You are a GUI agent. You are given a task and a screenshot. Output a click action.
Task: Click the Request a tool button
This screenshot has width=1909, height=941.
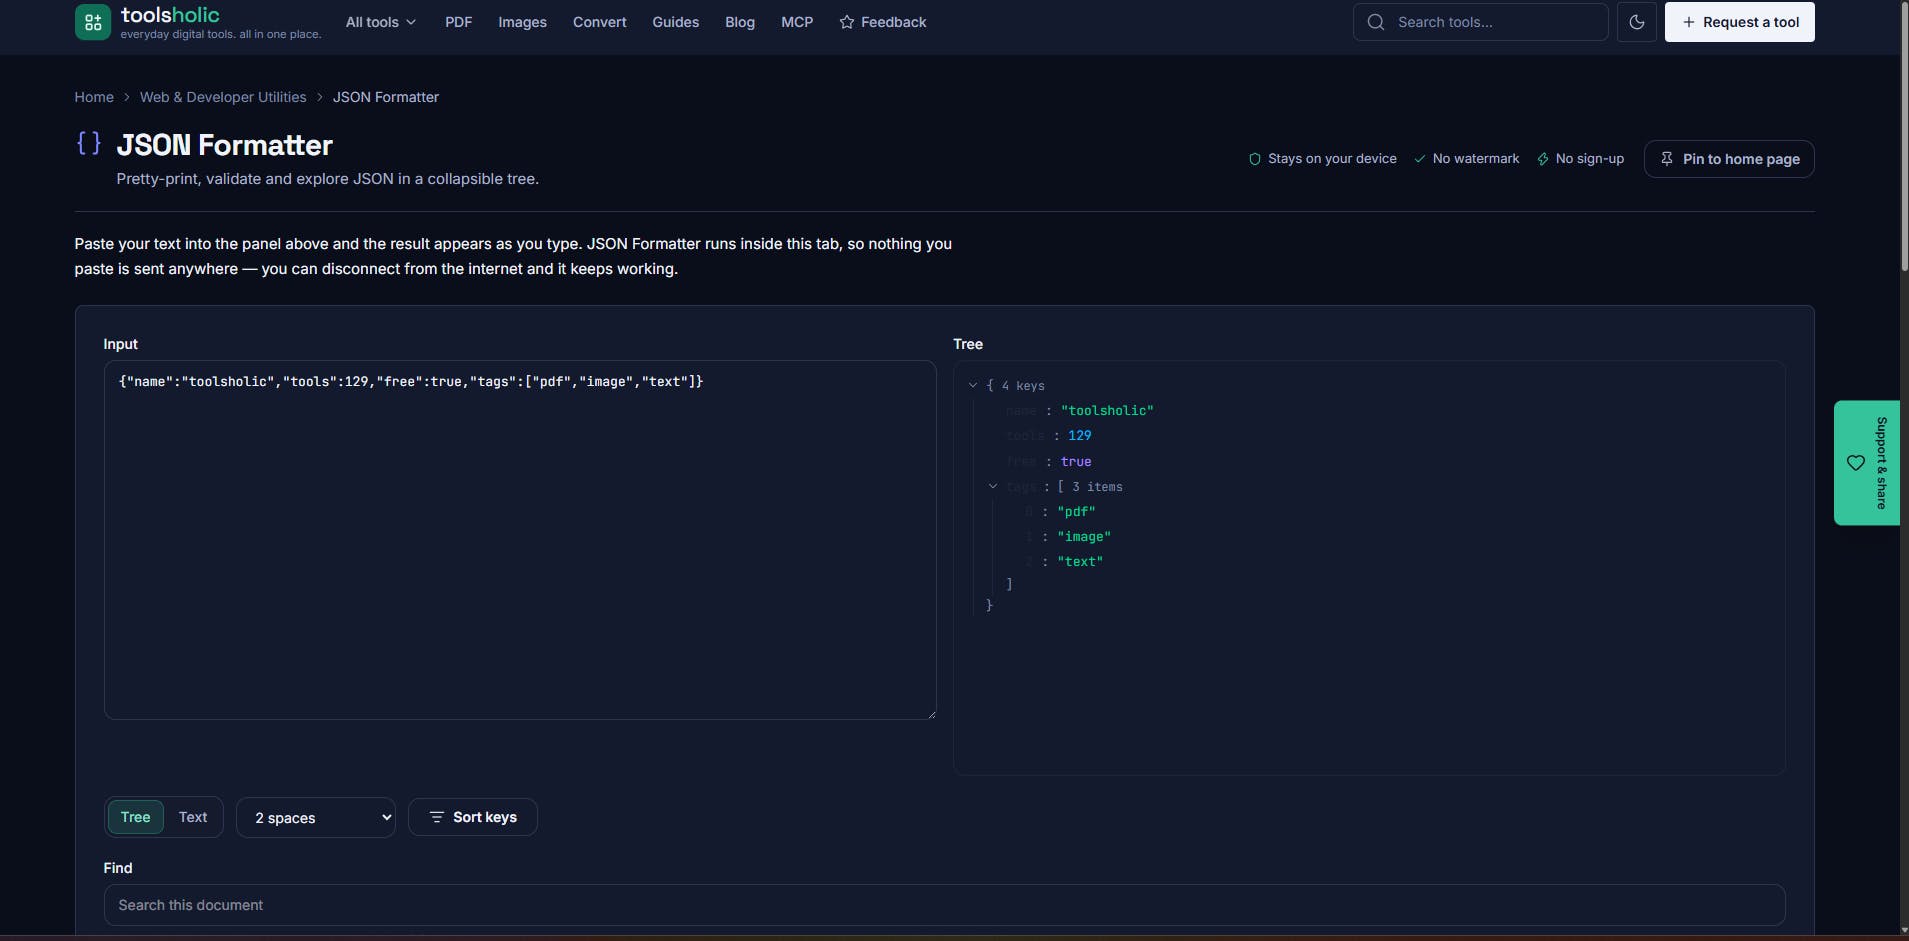click(1740, 22)
